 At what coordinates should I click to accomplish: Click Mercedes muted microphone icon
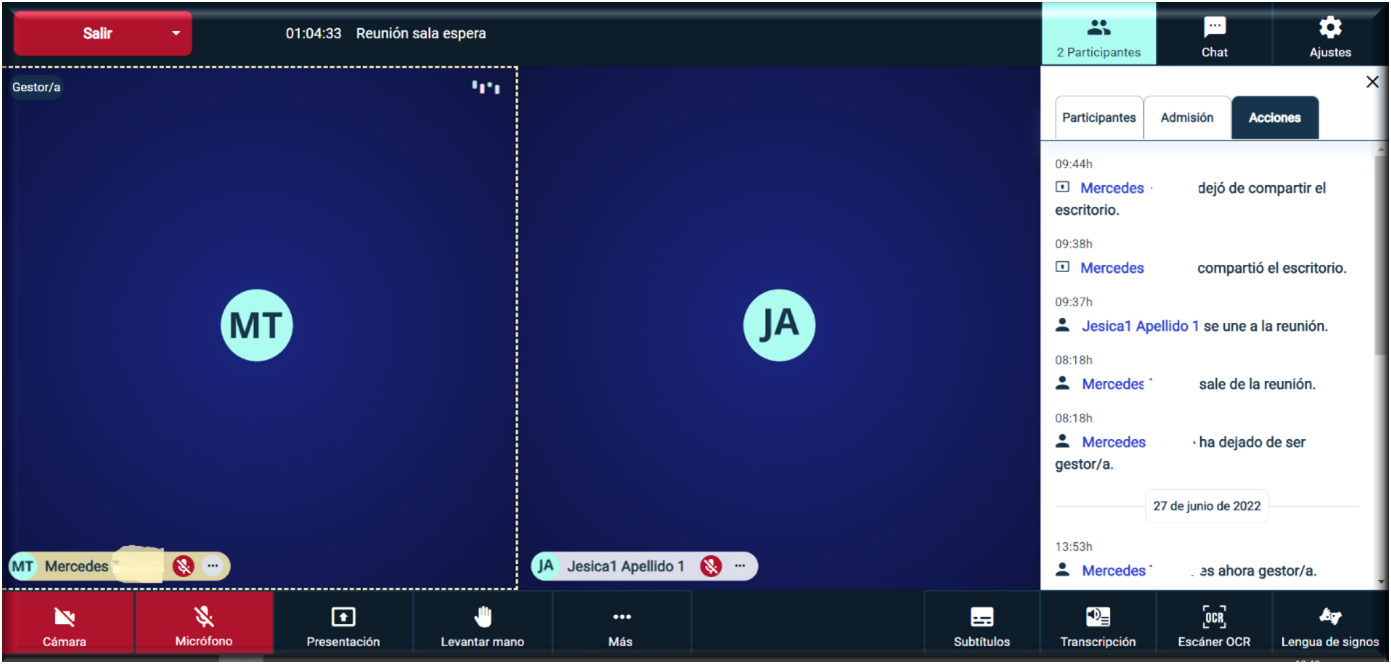point(183,566)
